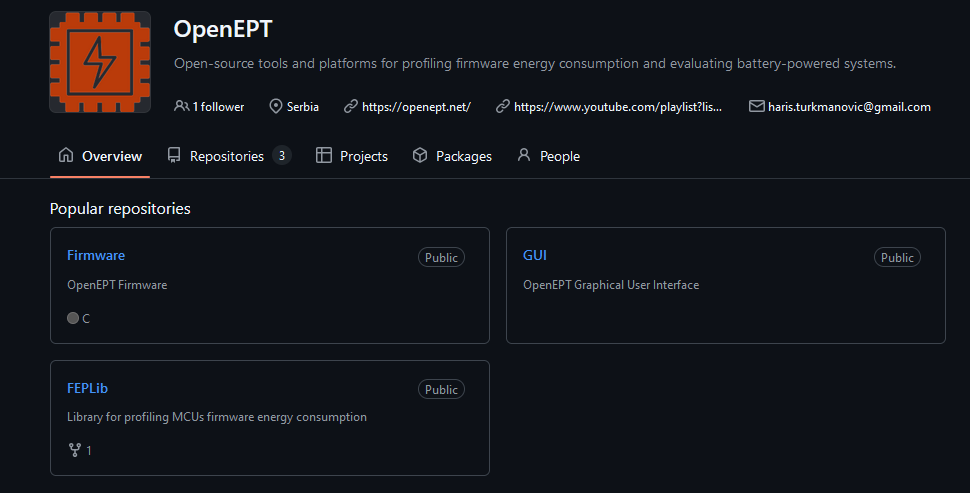970x493 pixels.
Task: Visit the https://openept.net/ website link
Action: pos(416,106)
